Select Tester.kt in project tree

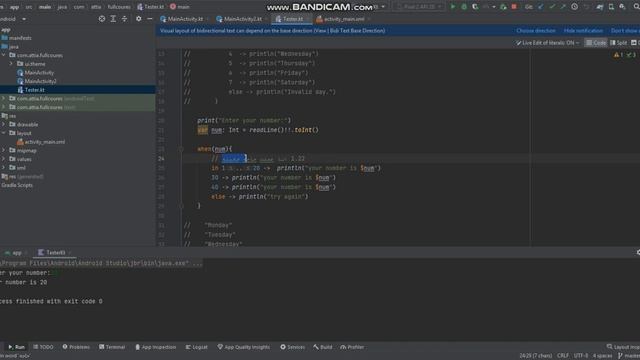(34, 90)
